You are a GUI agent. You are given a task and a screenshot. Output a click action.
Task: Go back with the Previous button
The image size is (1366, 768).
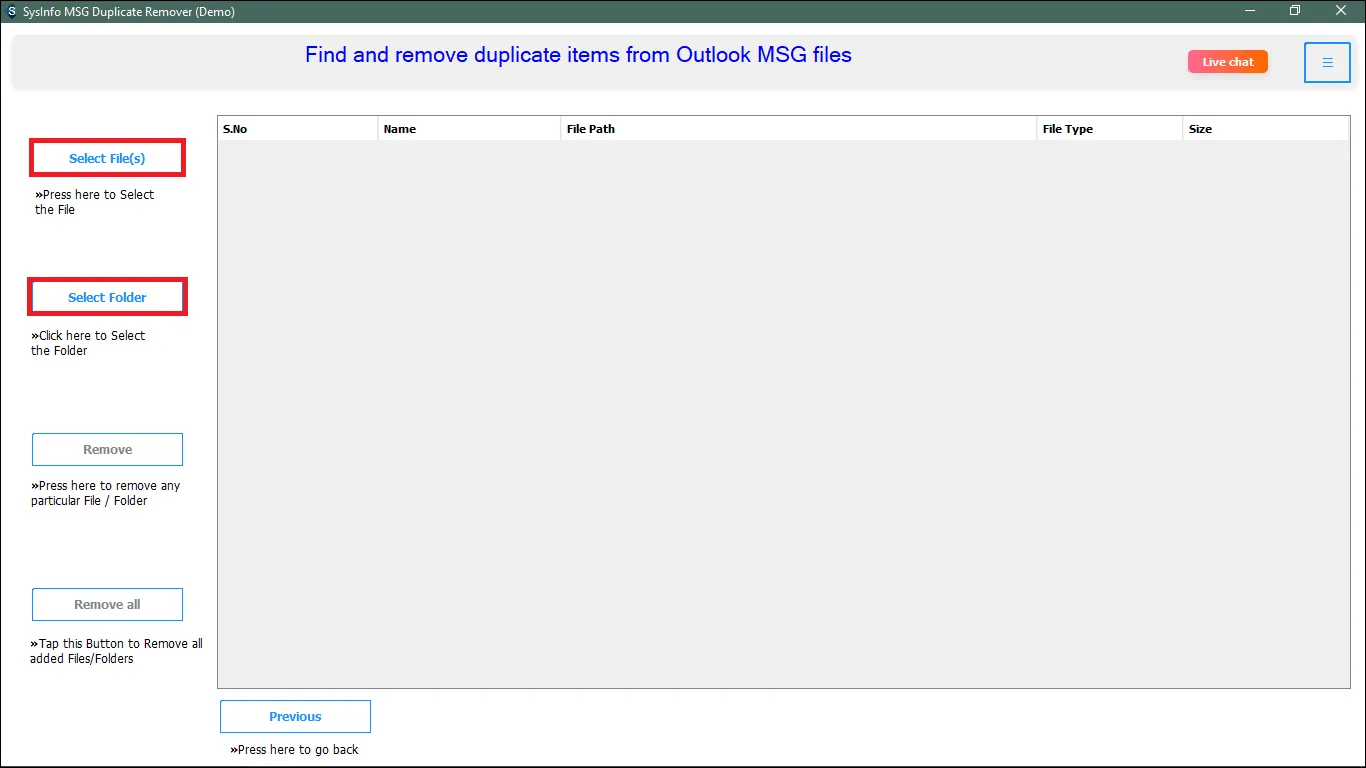click(x=295, y=717)
